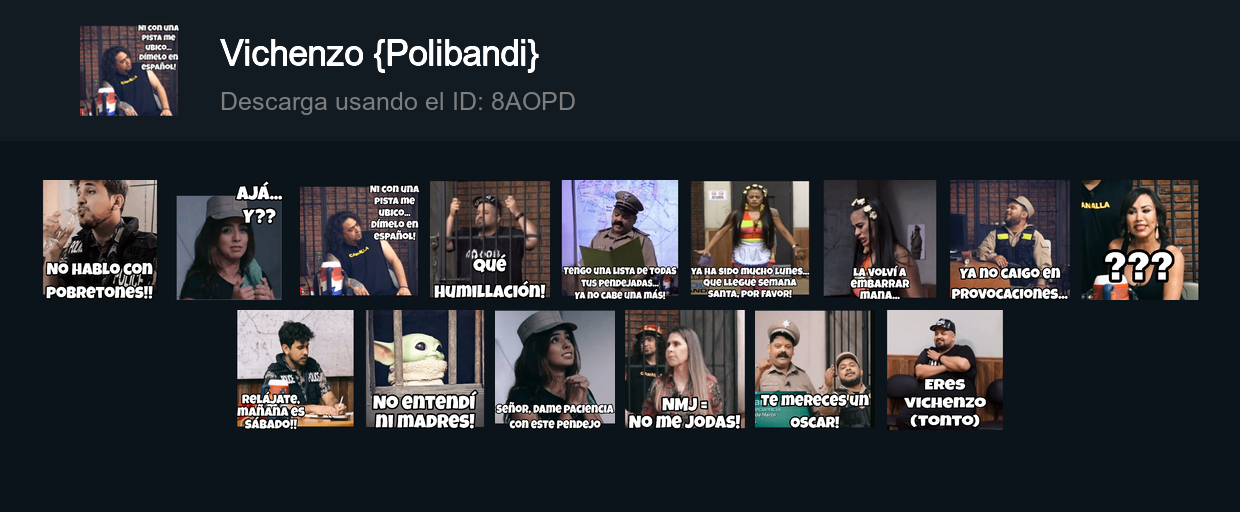
Task: Click the Baby Yoda 'No entendí ni madres' sticker
Action: click(425, 369)
